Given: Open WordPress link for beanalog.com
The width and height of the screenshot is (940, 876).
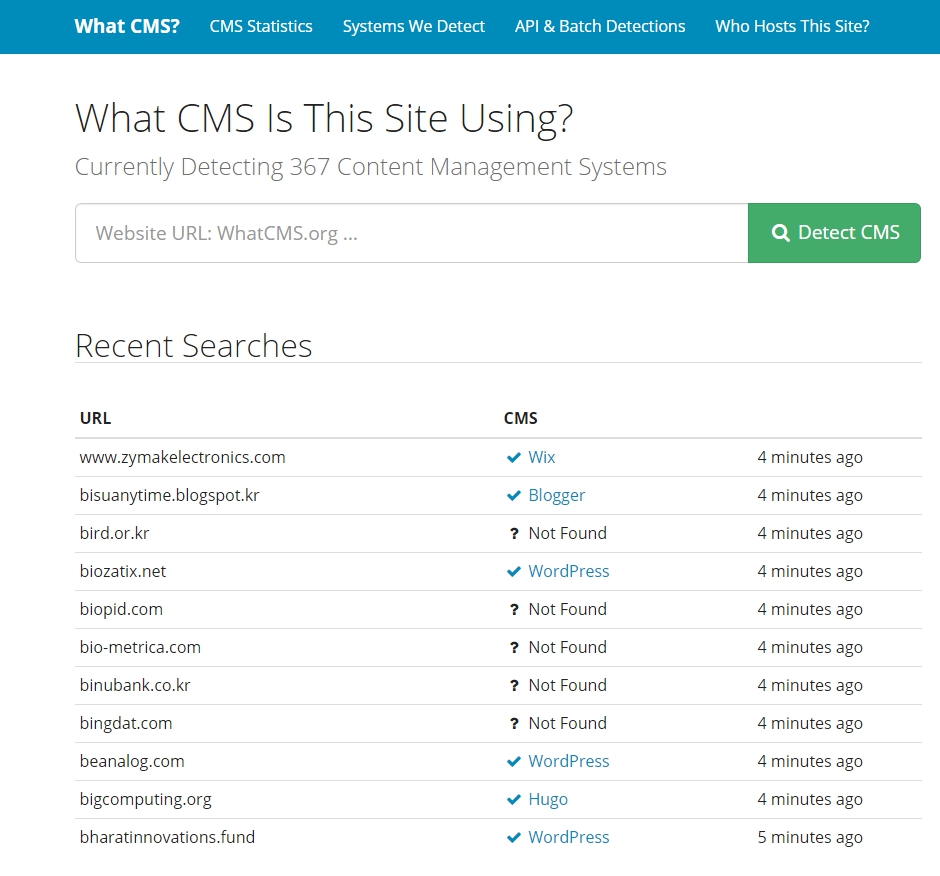Looking at the screenshot, I should 568,761.
